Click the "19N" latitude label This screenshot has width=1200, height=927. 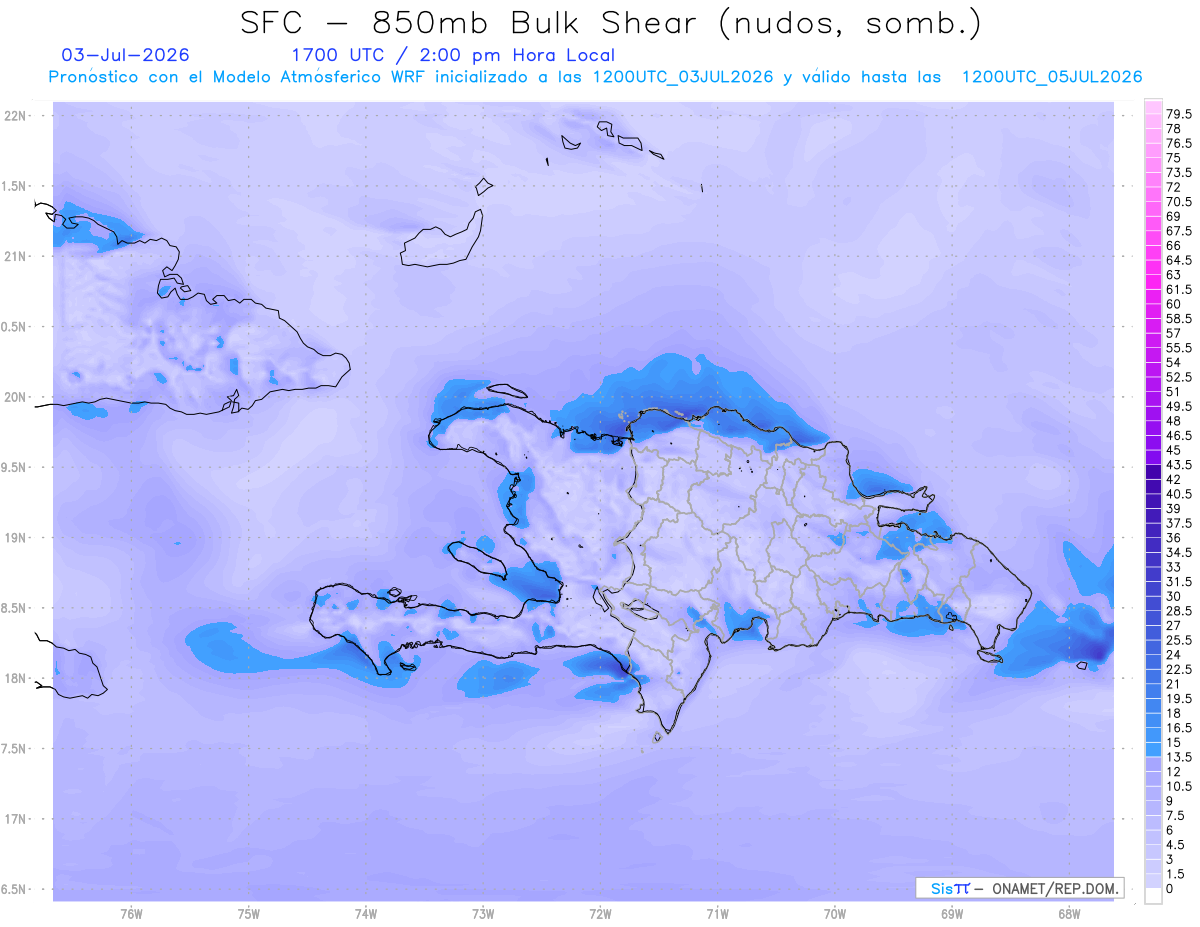tap(16, 538)
